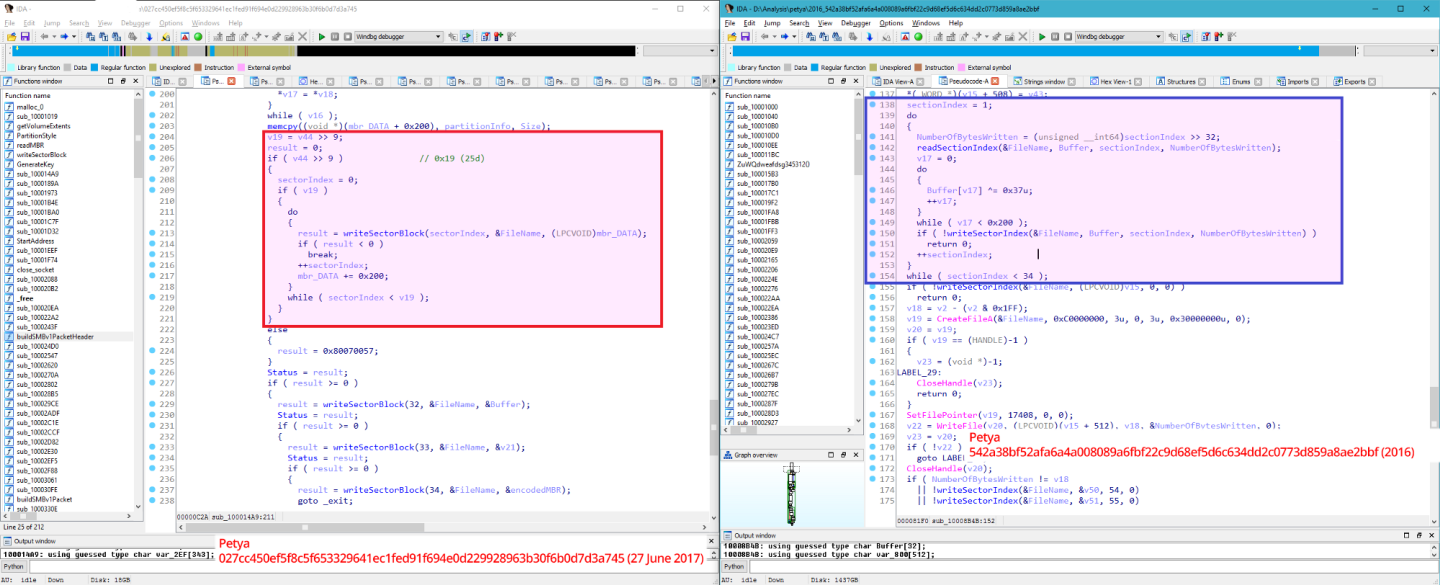This screenshot has width=1440, height=585.
Task: Pause the process using the pause icon
Action: coord(336,37)
